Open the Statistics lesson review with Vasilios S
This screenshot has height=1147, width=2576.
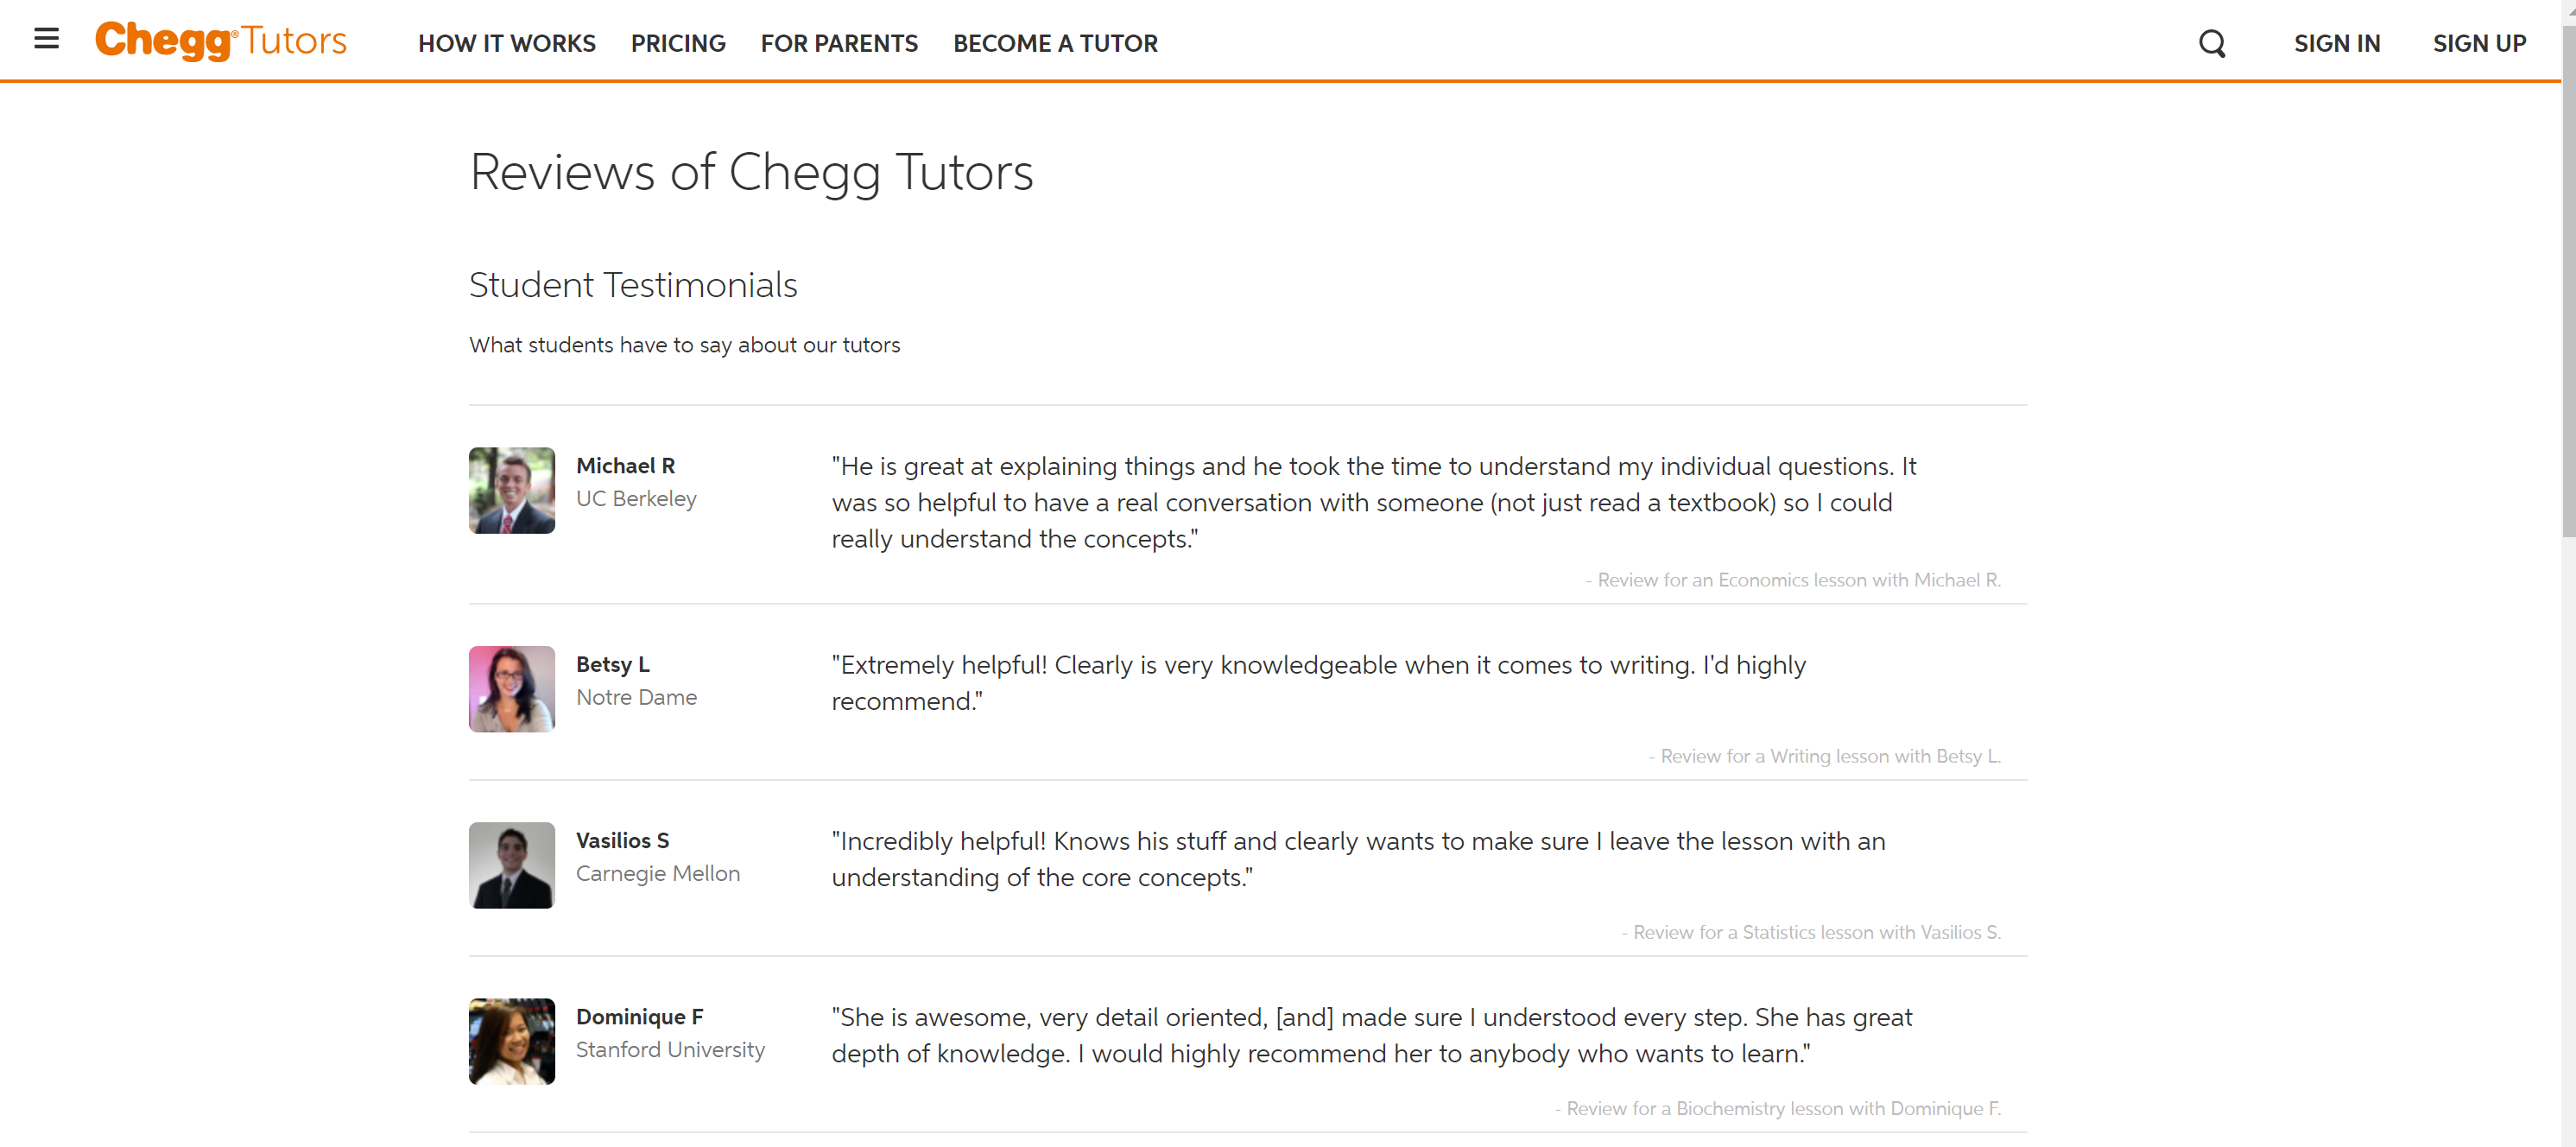tap(1810, 931)
